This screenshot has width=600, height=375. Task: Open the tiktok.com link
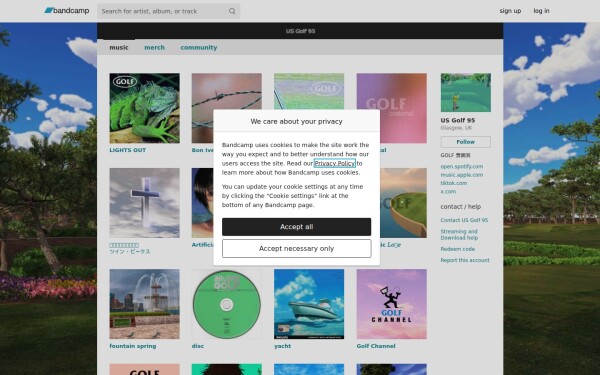click(x=453, y=183)
